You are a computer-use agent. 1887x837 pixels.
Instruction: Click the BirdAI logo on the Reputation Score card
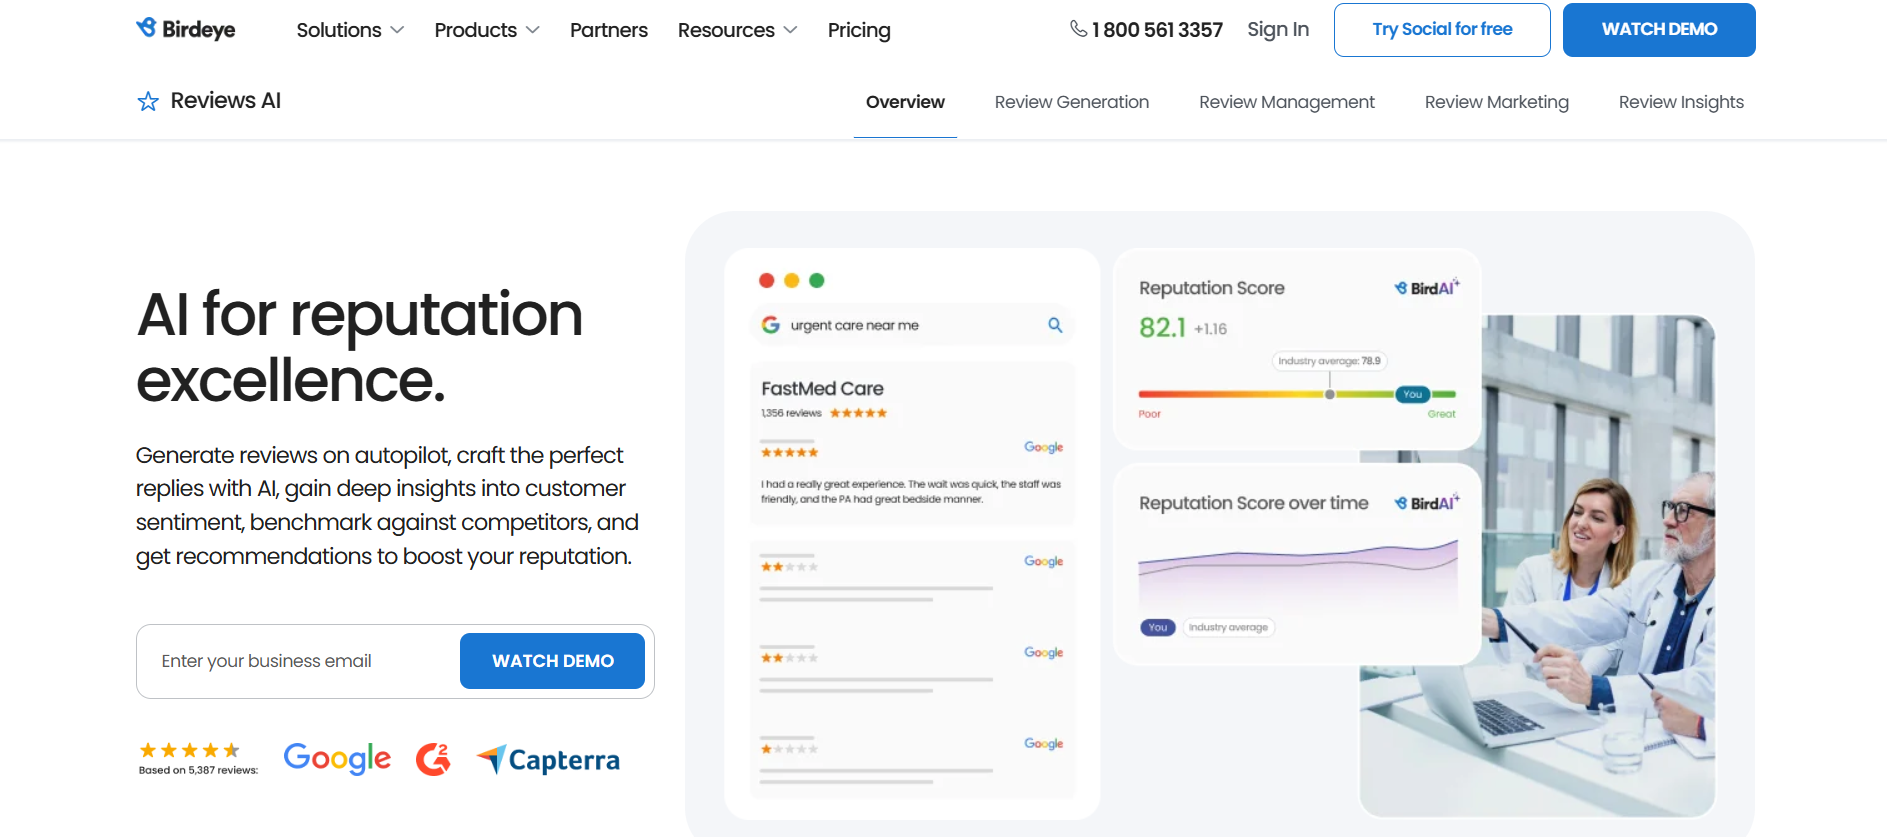[x=1427, y=288]
